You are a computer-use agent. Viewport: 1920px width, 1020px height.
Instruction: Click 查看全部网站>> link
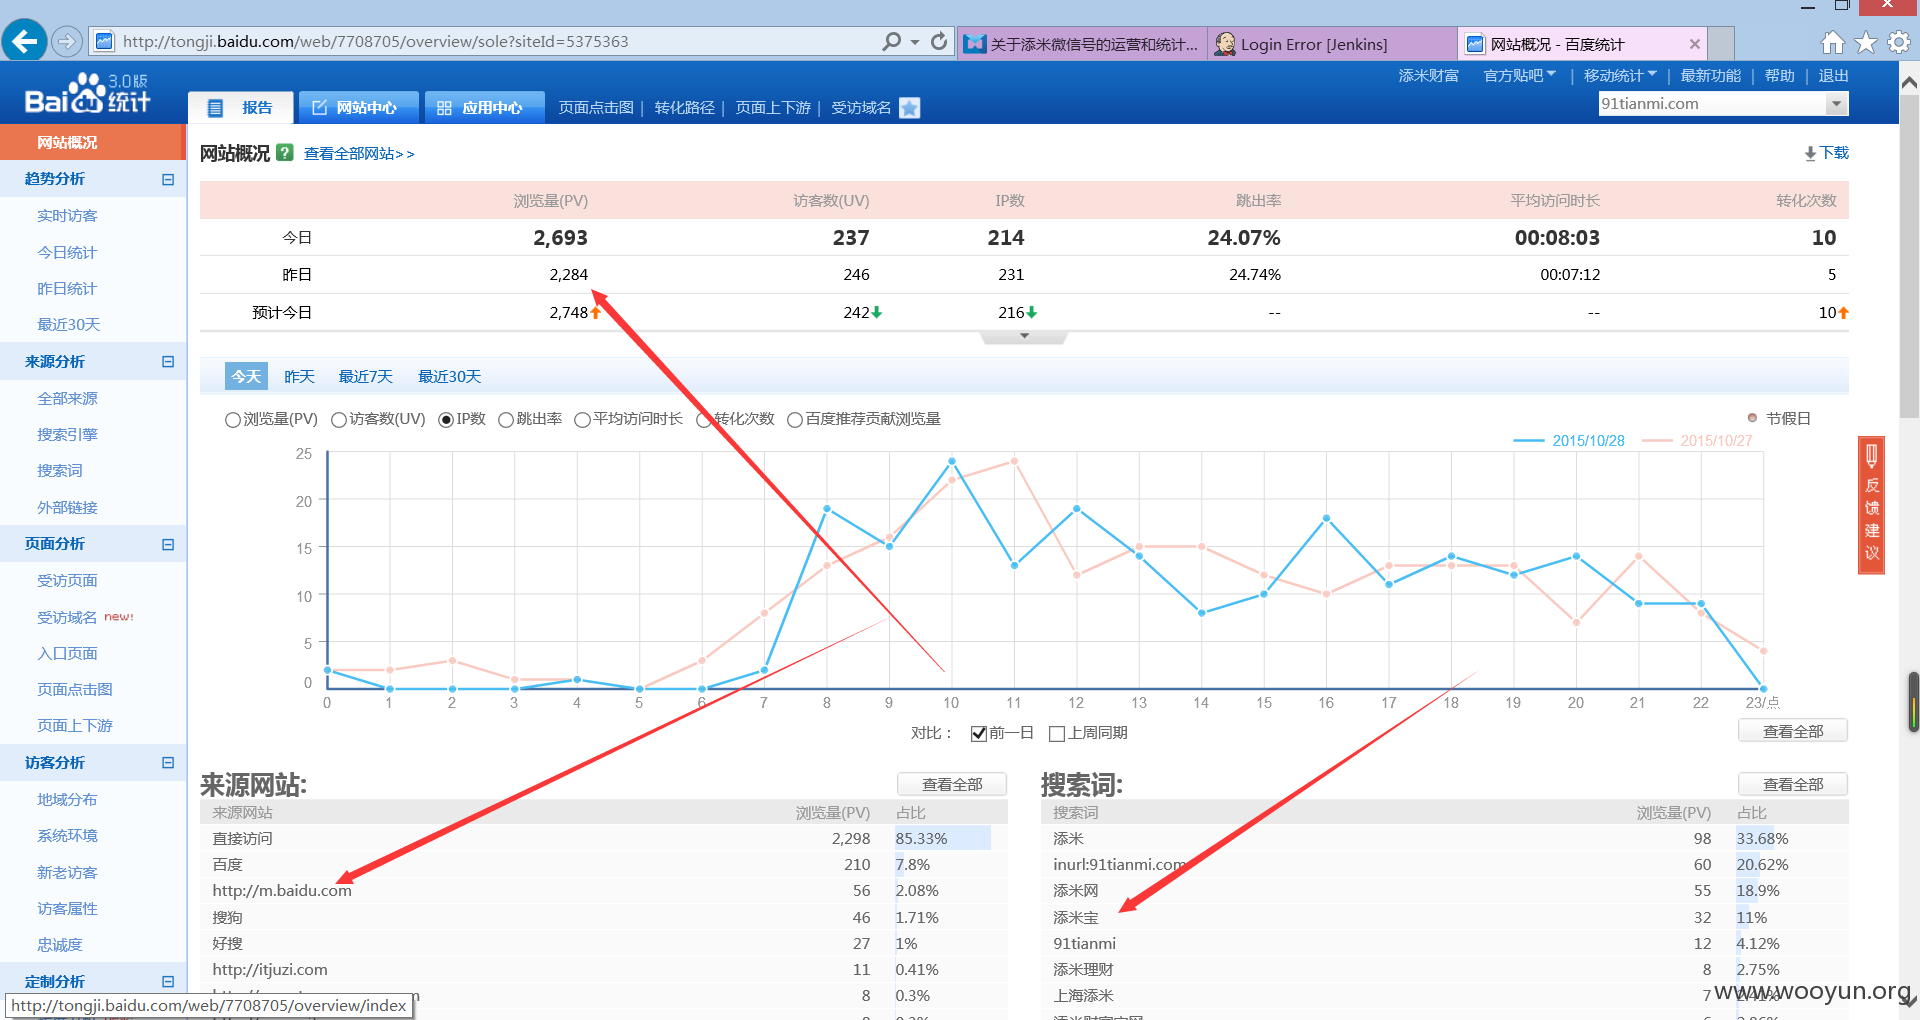[x=359, y=154]
